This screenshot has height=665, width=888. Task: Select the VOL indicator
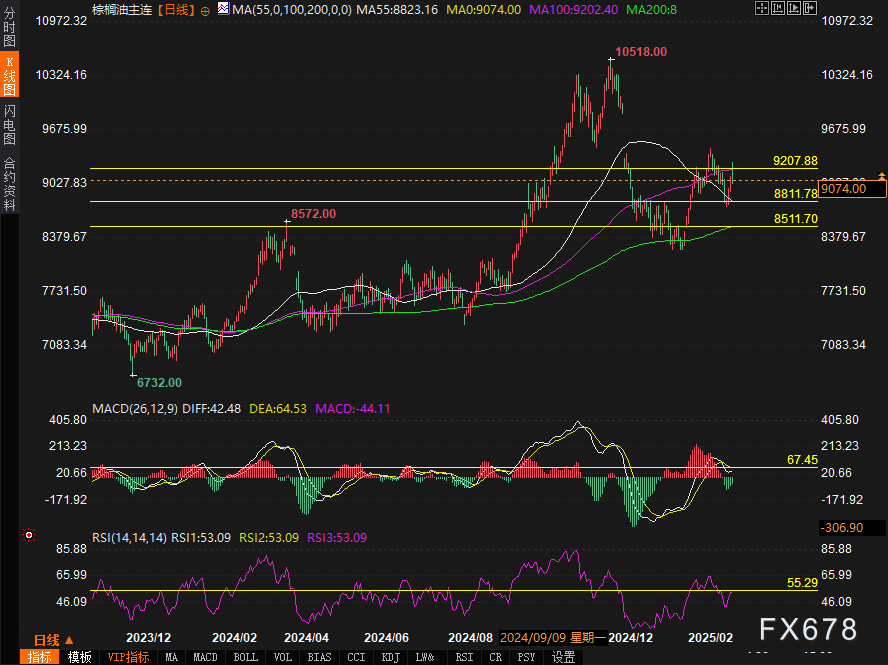point(283,657)
